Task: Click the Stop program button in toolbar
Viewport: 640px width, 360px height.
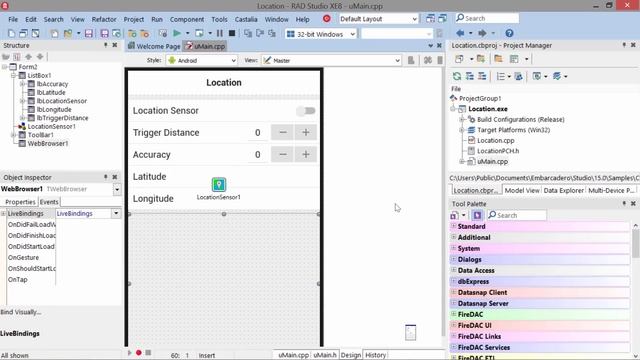Action: (x=232, y=33)
